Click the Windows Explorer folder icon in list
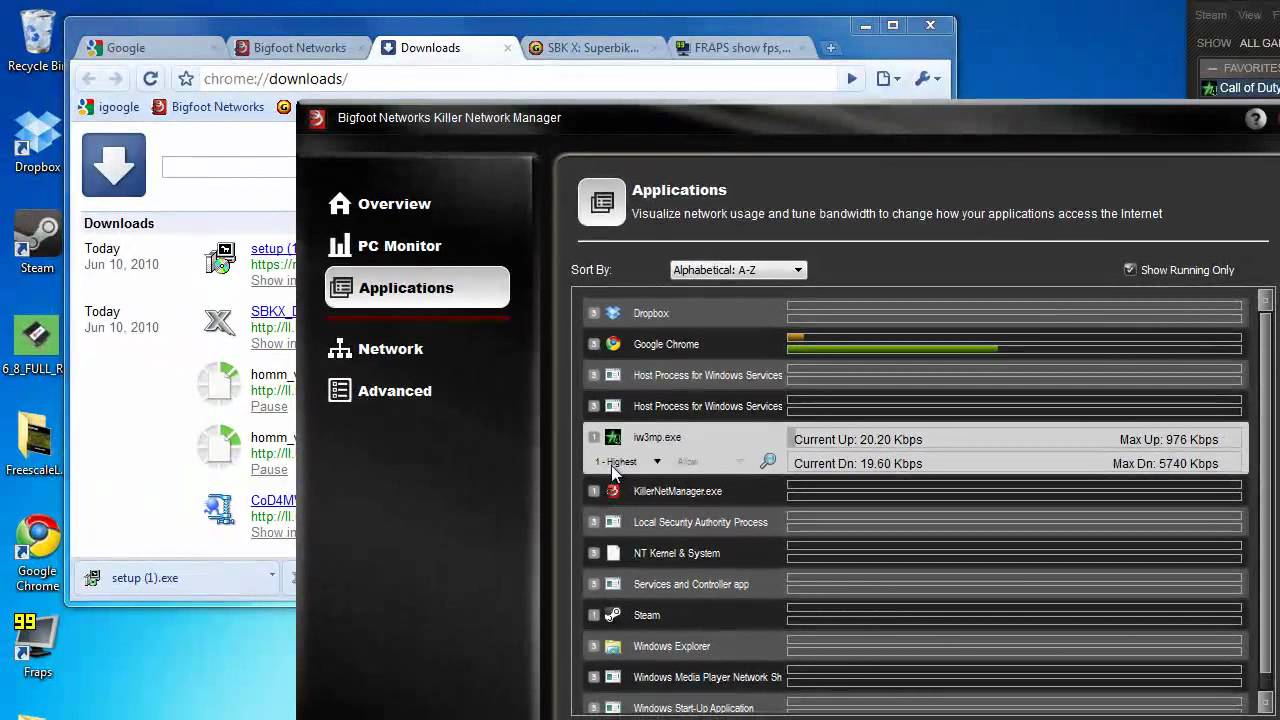Image resolution: width=1280 pixels, height=720 pixels. (613, 646)
